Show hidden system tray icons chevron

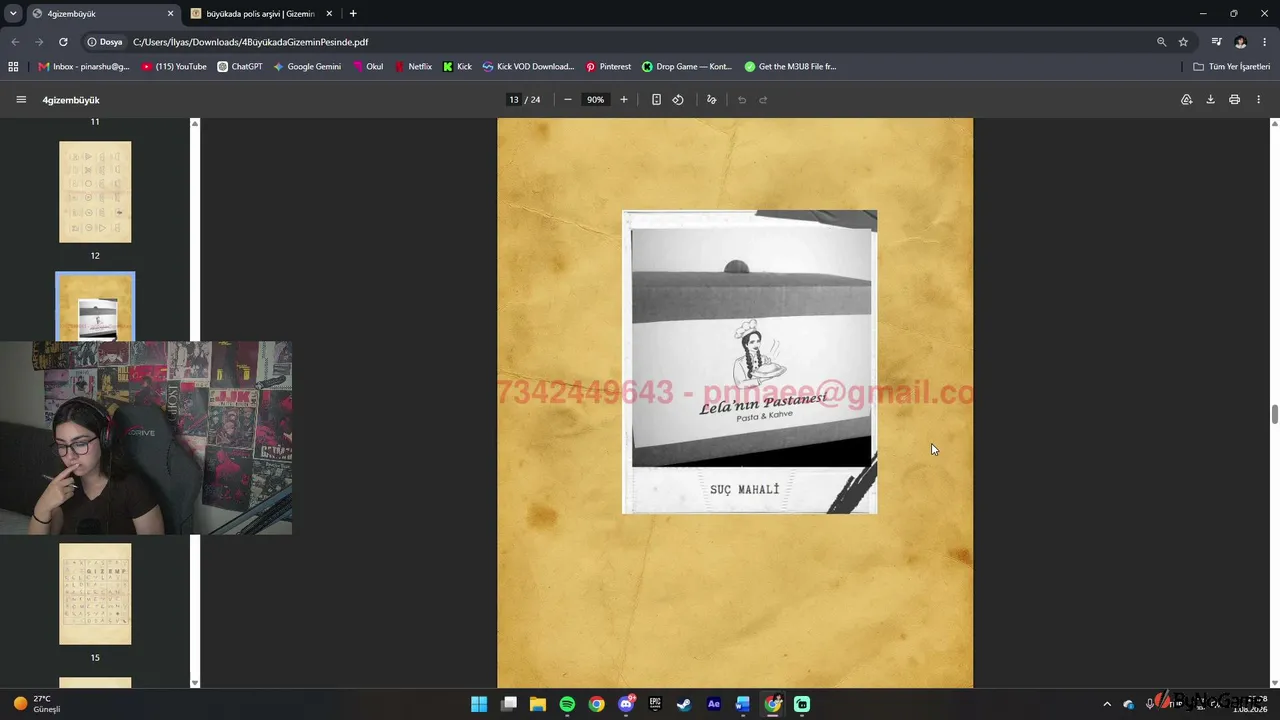1107,704
